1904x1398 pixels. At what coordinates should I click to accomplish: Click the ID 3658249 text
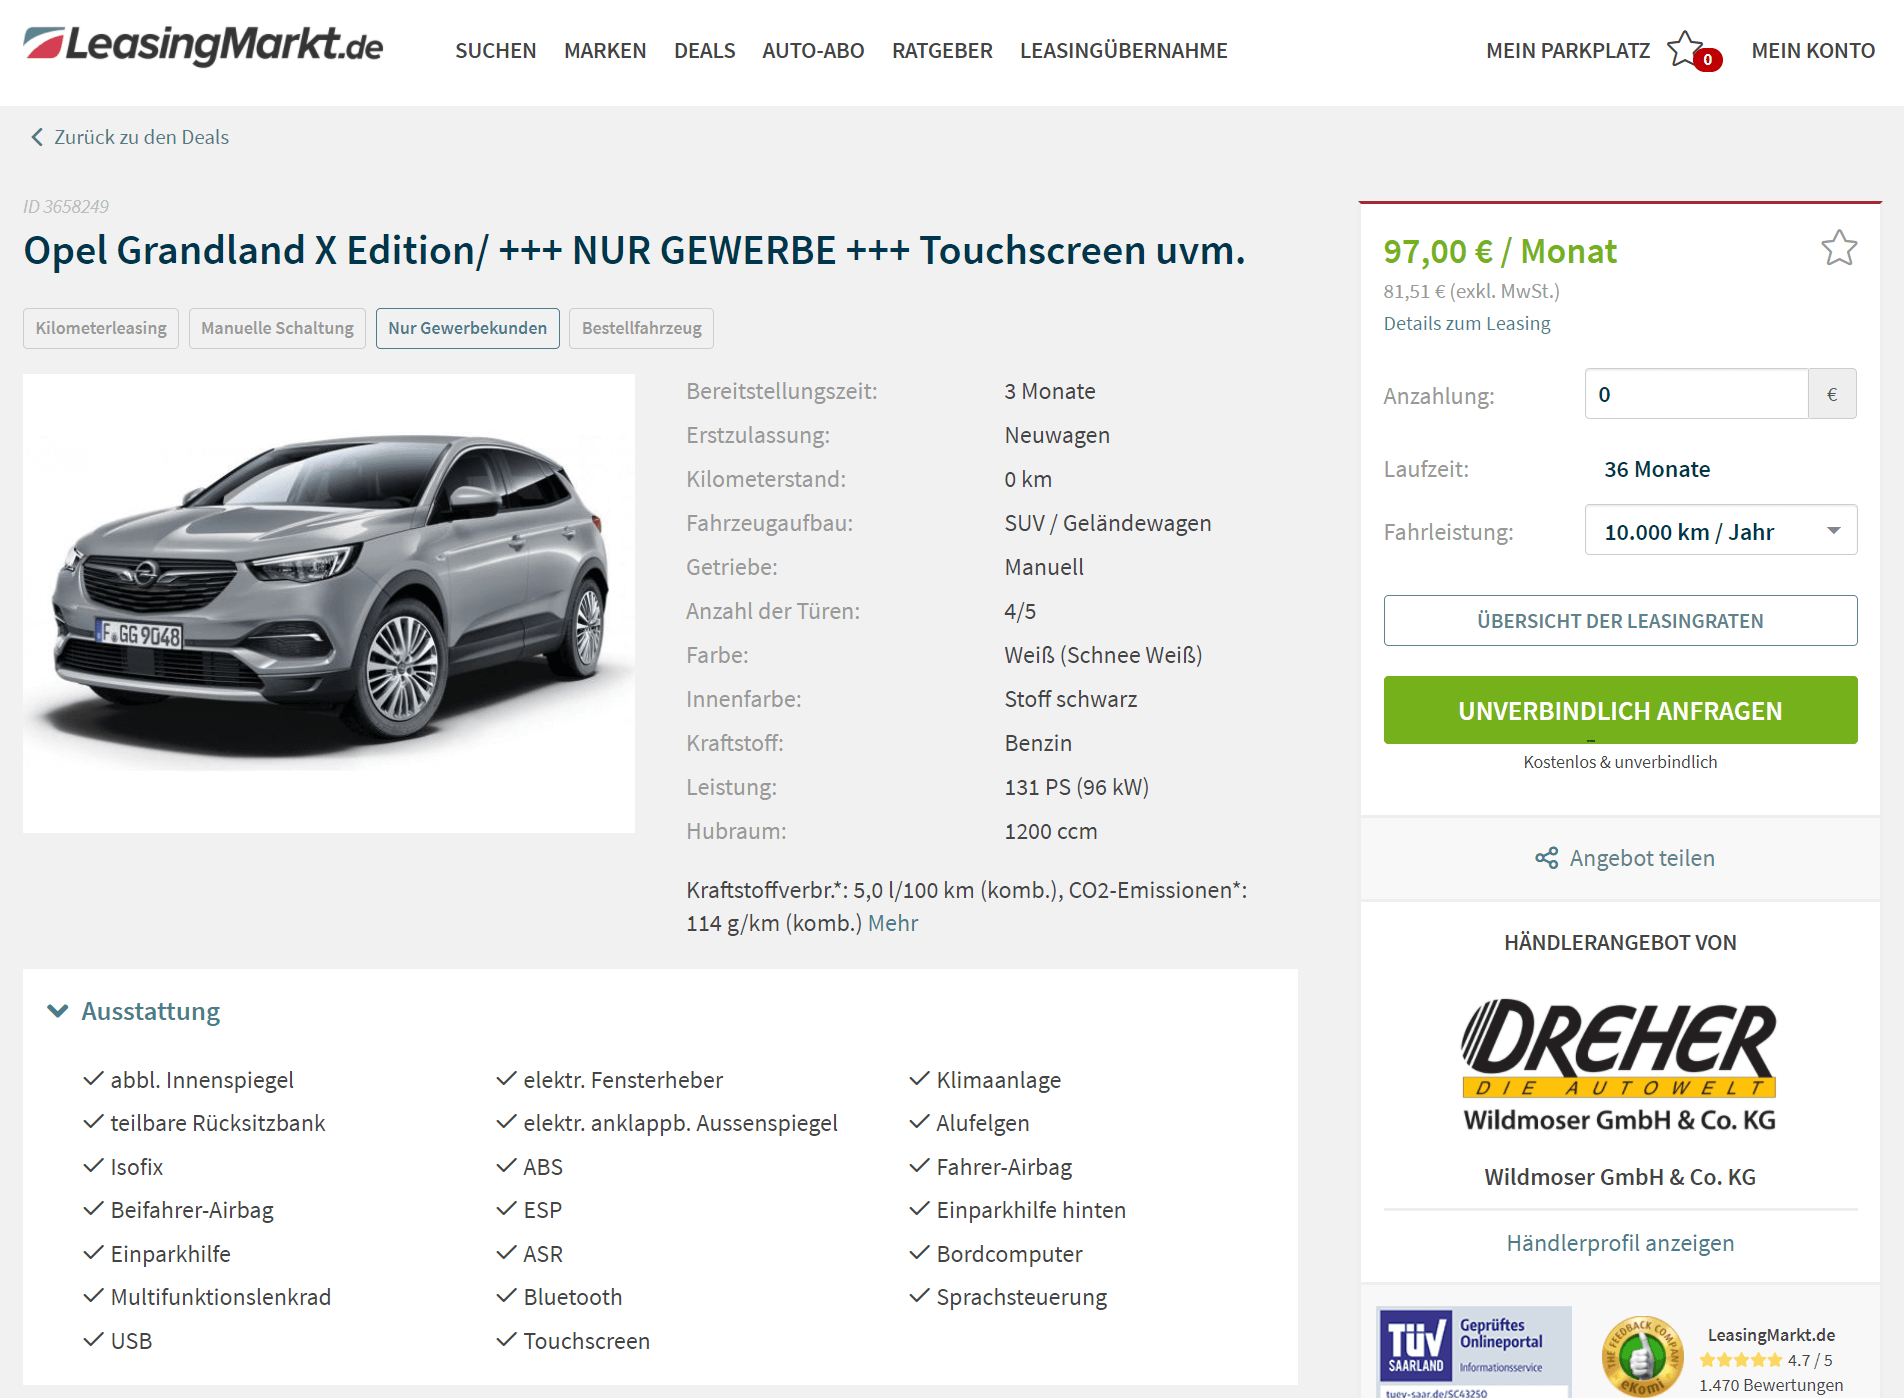[66, 206]
